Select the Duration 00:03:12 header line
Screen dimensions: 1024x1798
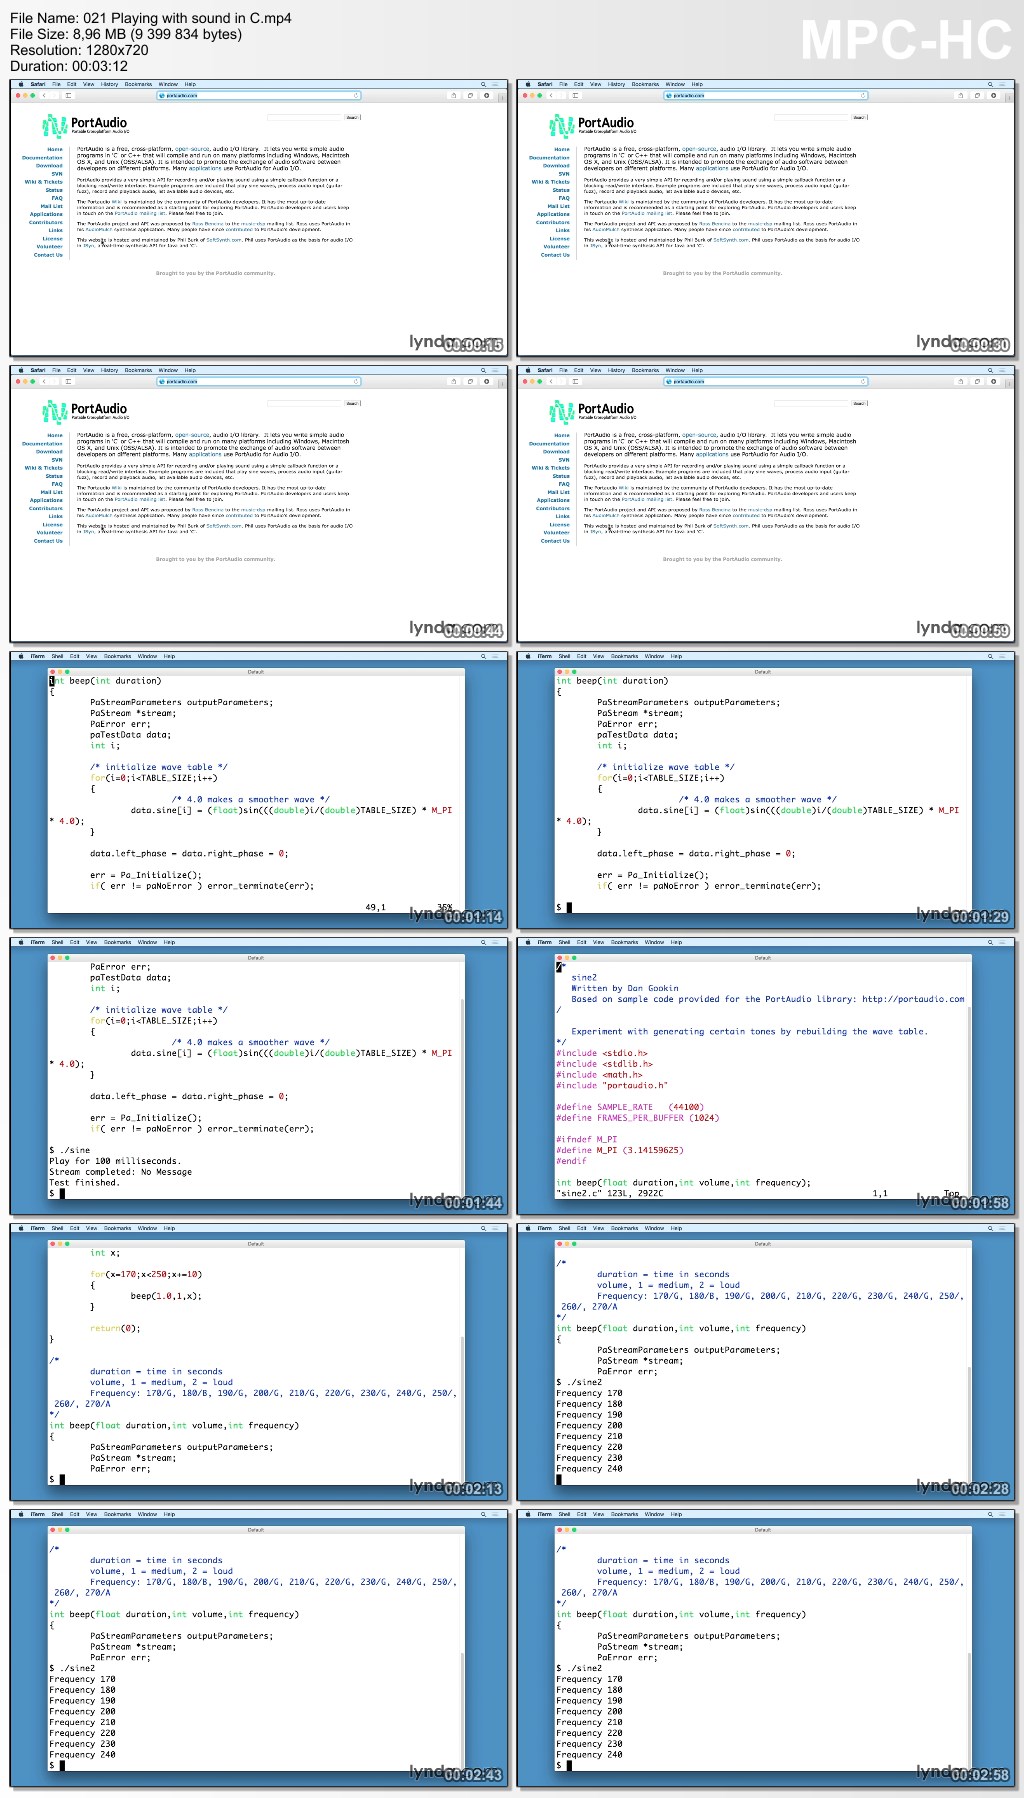(69, 66)
